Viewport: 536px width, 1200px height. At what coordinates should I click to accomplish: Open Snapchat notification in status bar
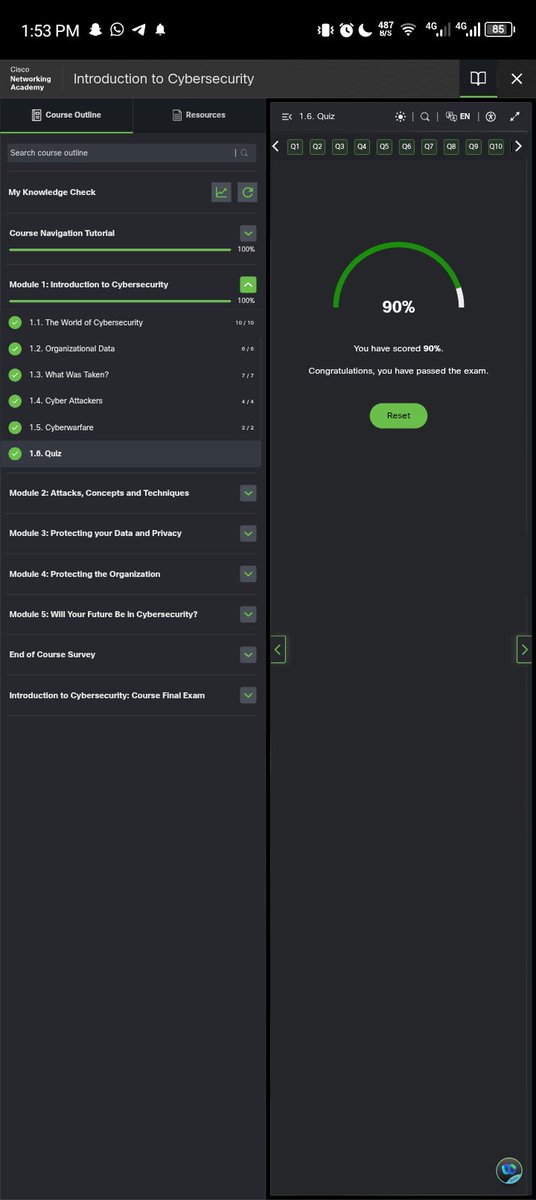coord(96,30)
